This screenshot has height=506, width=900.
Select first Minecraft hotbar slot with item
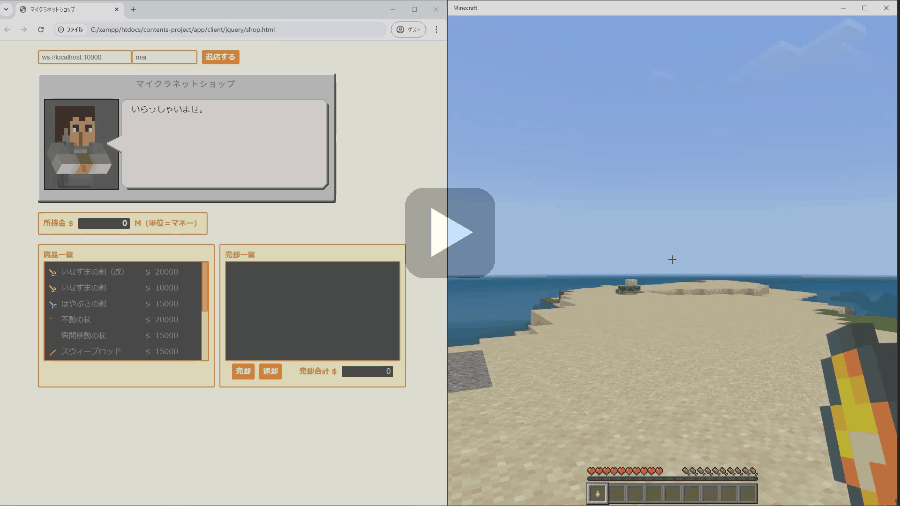pyautogui.click(x=597, y=493)
